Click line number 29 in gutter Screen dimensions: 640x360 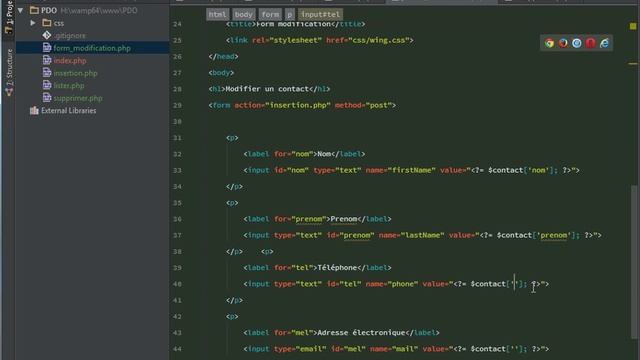pyautogui.click(x=177, y=105)
